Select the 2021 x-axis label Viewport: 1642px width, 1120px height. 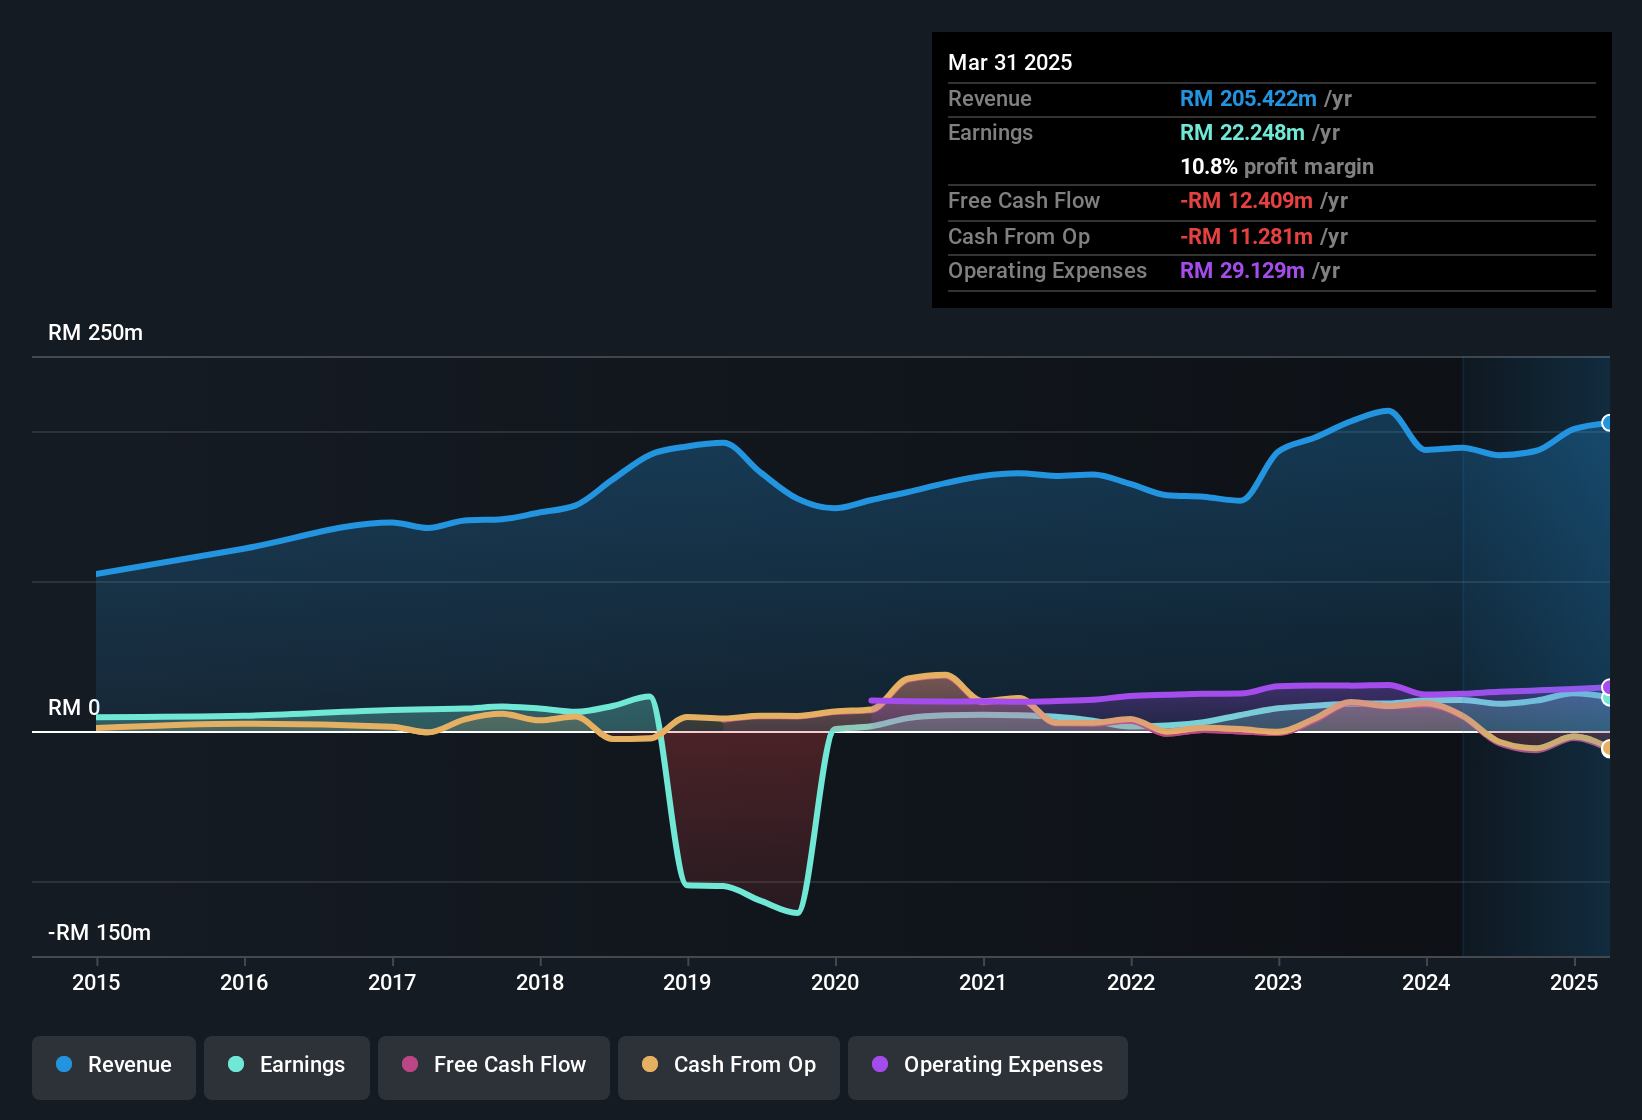click(x=983, y=982)
